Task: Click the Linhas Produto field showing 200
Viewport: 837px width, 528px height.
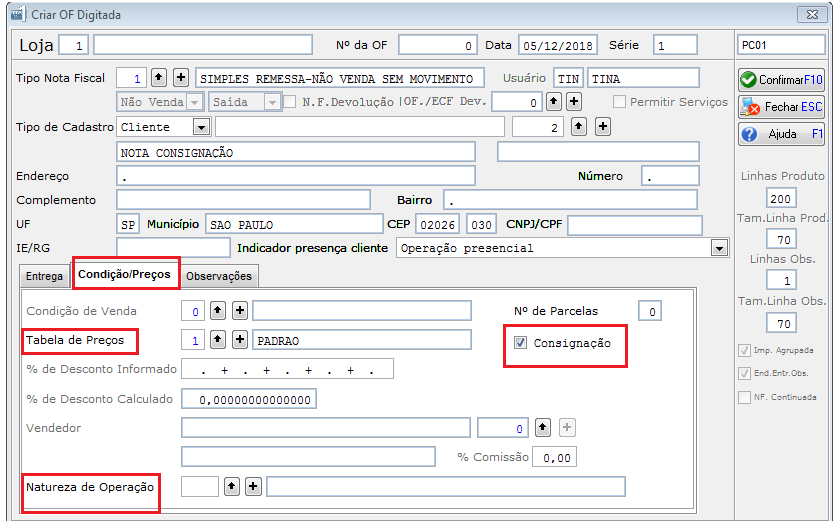Action: click(x=781, y=198)
